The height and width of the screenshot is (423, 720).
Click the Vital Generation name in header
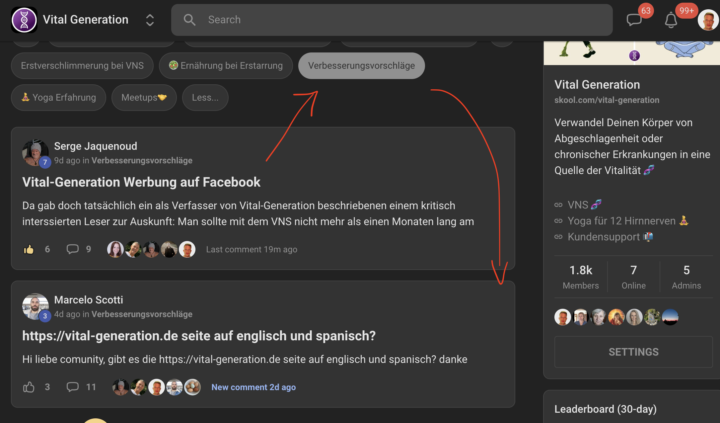[85, 20]
